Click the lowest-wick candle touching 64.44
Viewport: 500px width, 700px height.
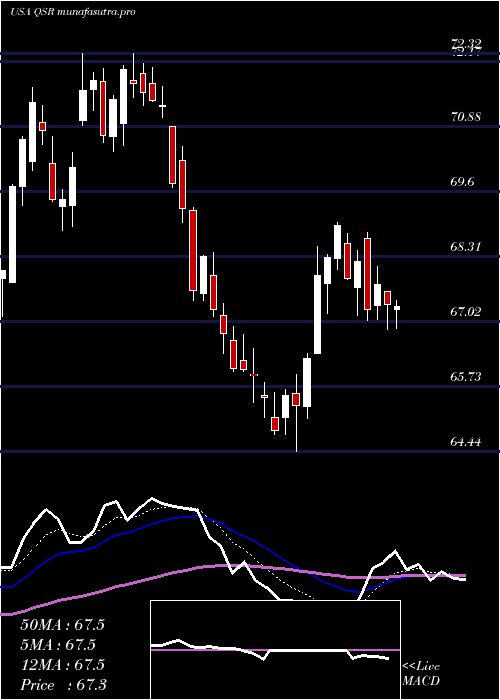click(x=296, y=412)
